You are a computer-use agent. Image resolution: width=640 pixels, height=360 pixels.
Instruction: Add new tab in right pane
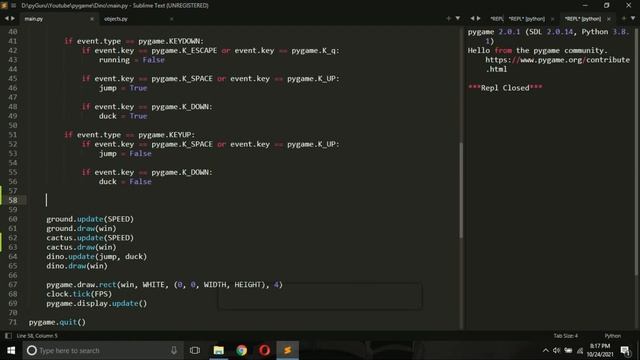[624, 18]
